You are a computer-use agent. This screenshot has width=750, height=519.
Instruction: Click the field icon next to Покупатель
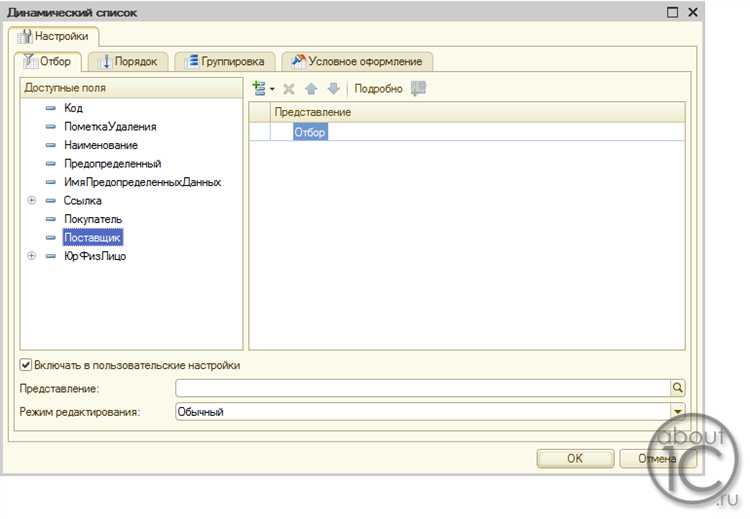pyautogui.click(x=51, y=219)
